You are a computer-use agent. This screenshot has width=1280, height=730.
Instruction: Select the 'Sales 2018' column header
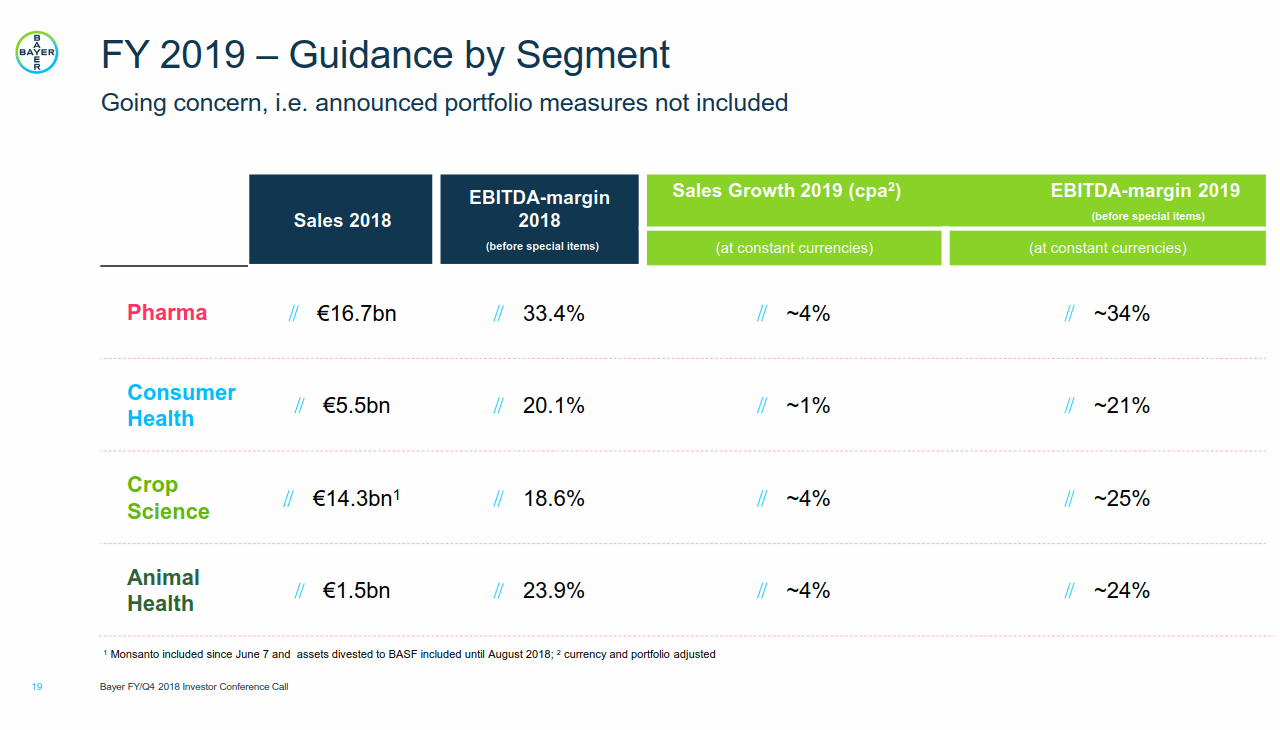click(x=341, y=220)
